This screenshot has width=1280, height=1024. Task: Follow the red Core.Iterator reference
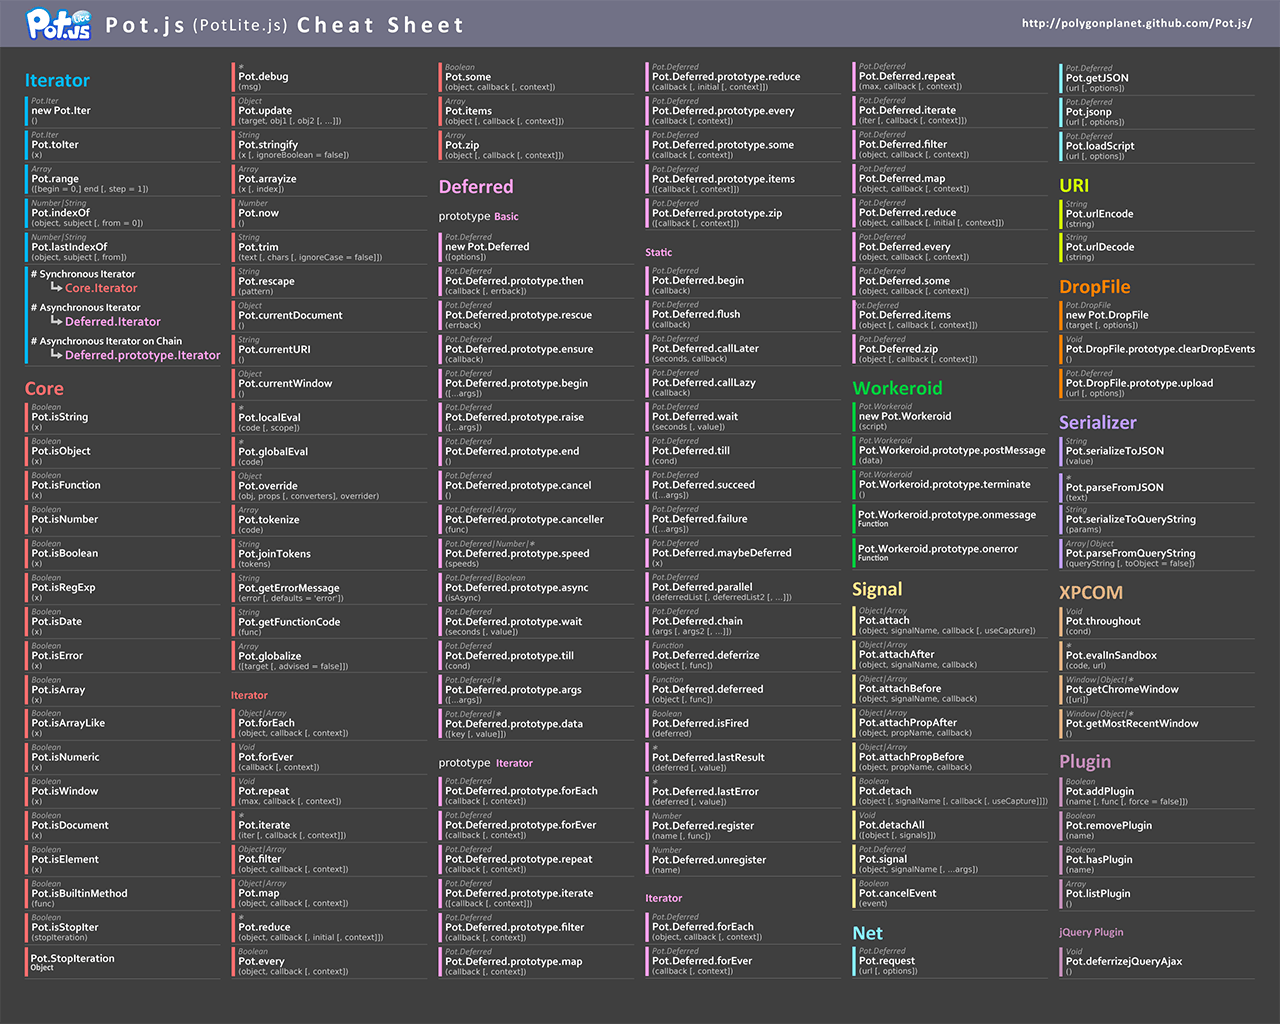[x=101, y=288]
